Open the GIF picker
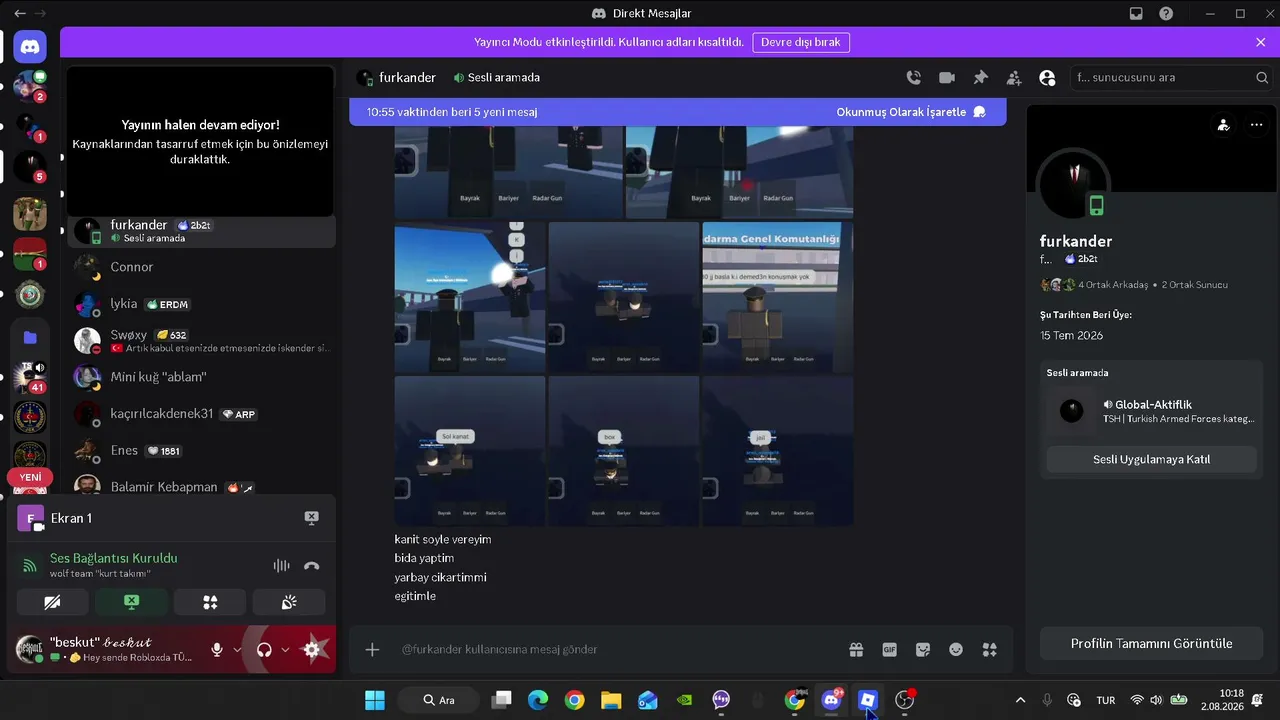 click(x=889, y=649)
